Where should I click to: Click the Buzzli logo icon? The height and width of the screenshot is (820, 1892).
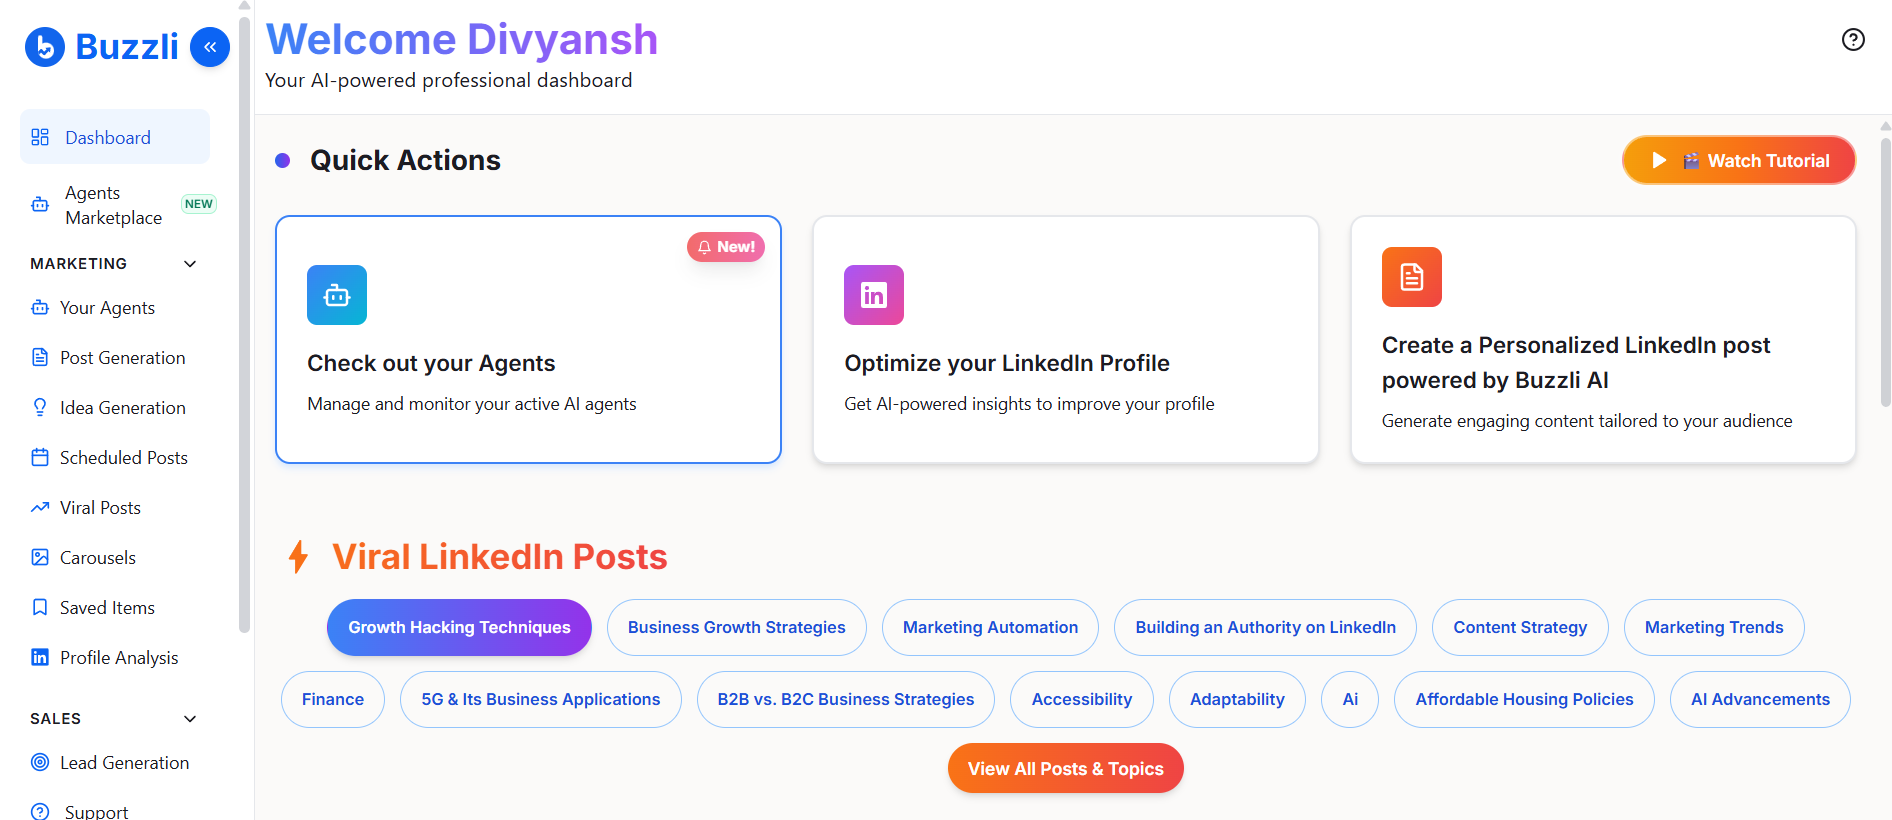tap(45, 47)
